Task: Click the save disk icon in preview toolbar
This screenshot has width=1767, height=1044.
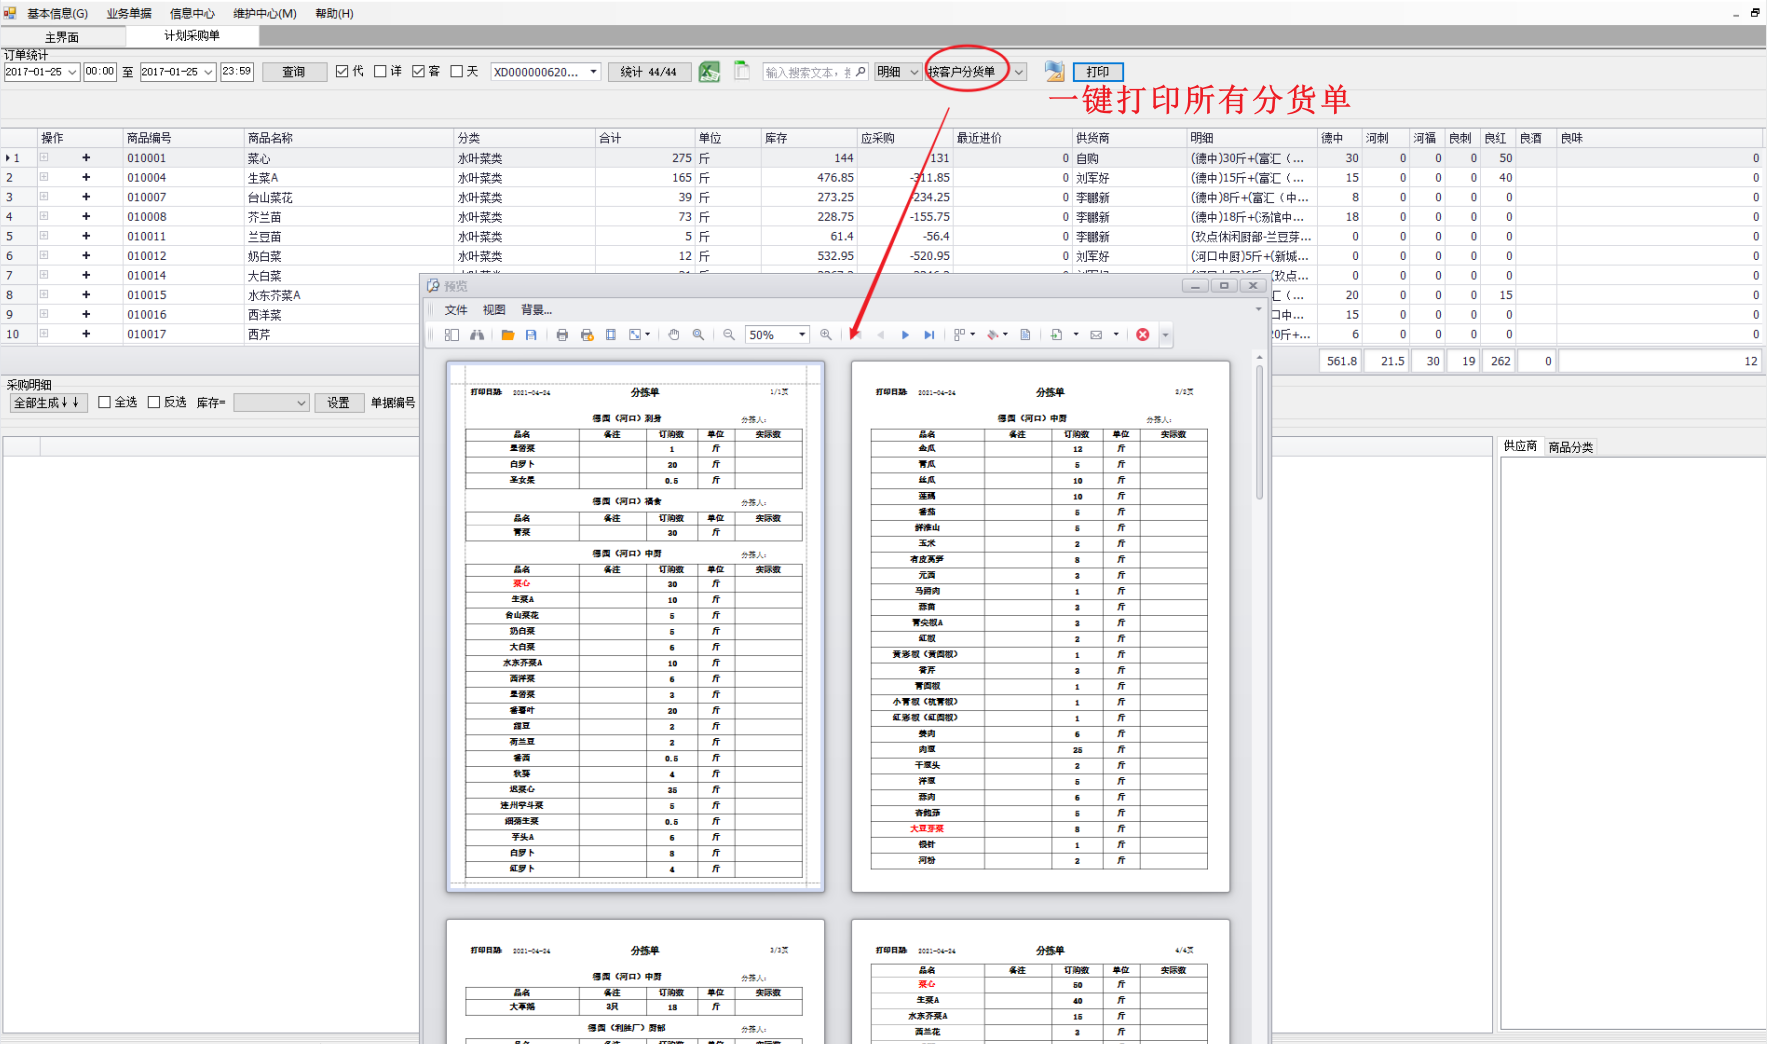Action: [531, 335]
